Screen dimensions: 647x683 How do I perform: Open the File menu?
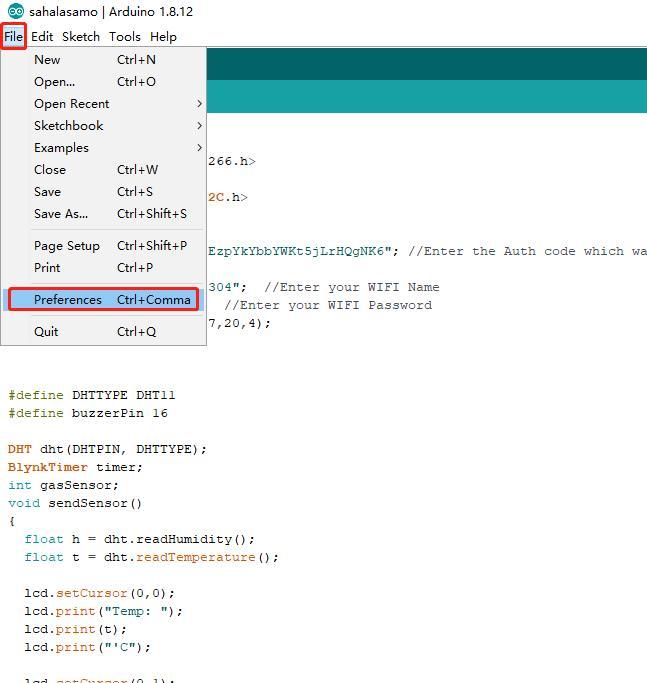[x=14, y=37]
